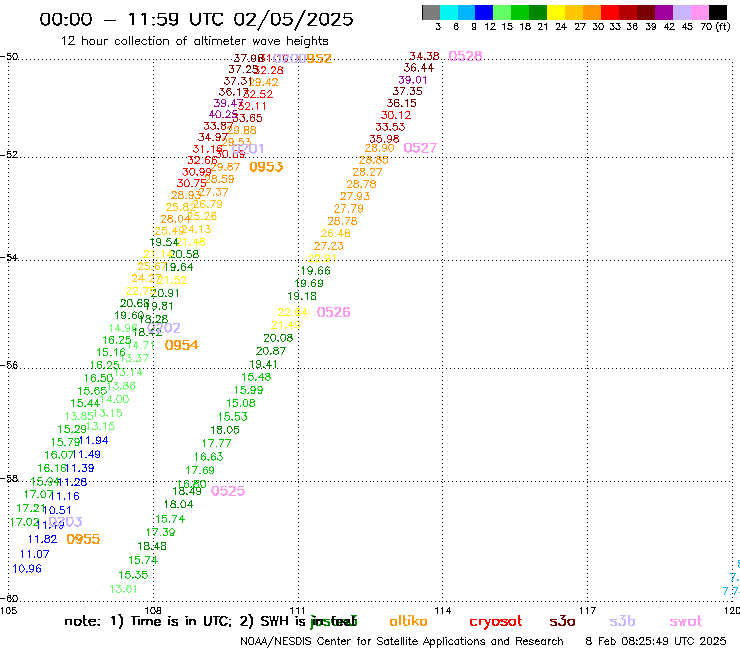Viewport: 740px width, 650px height.
Task: Click the wave height value 27.93
Action: 355,196
